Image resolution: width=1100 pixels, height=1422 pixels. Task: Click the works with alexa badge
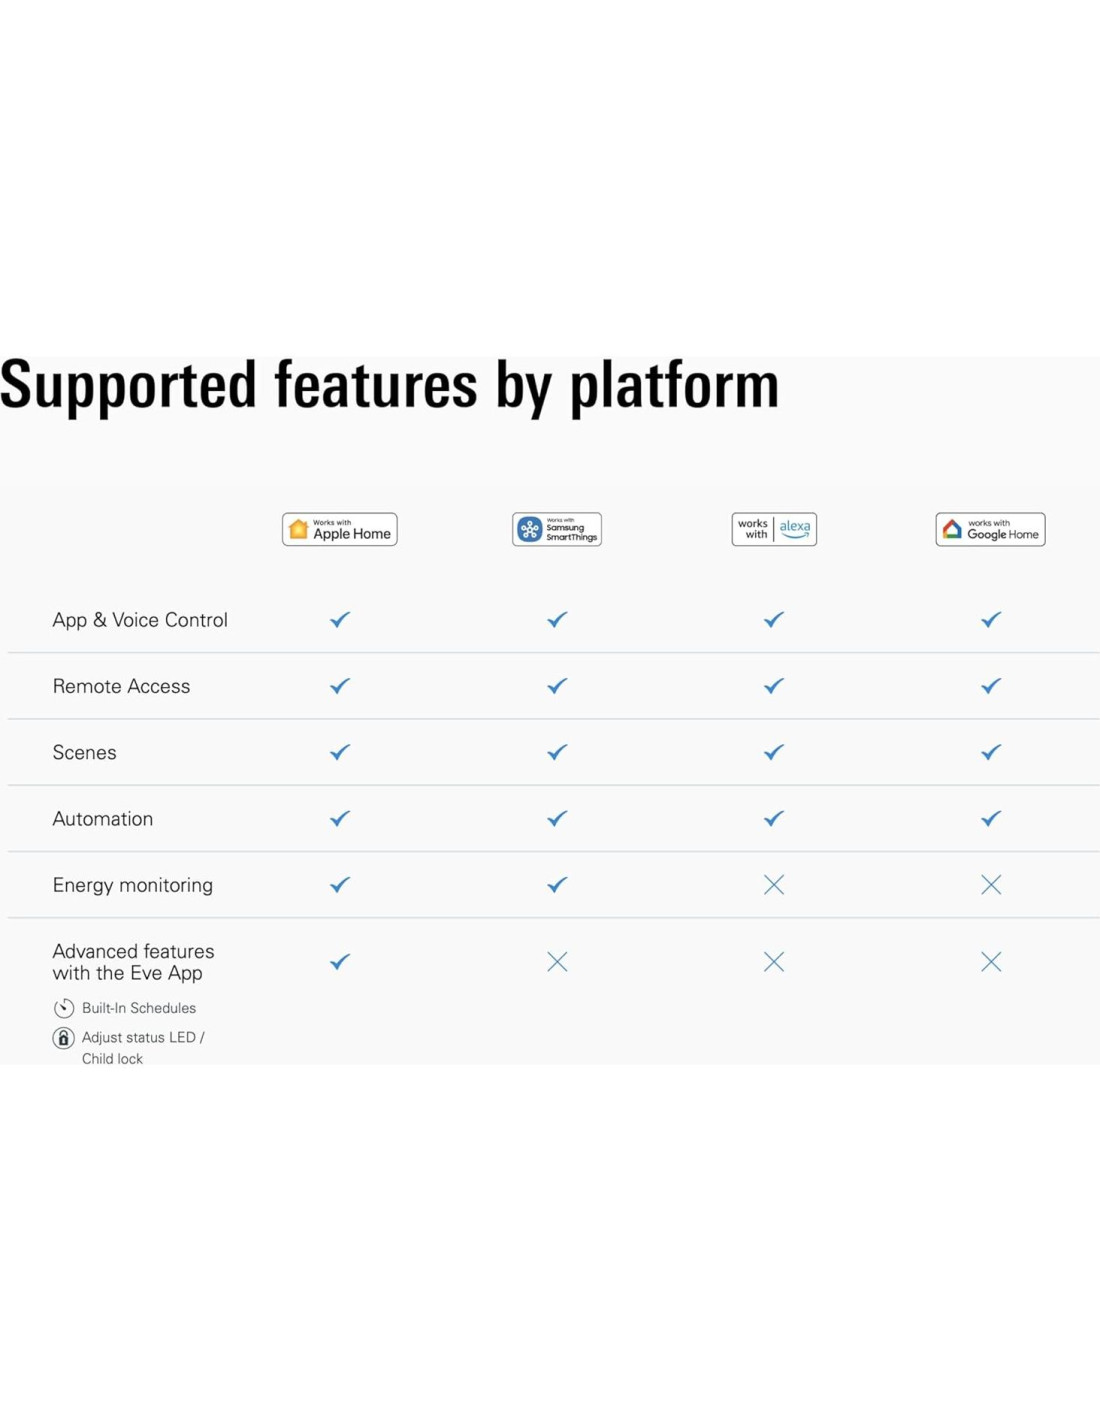(774, 529)
